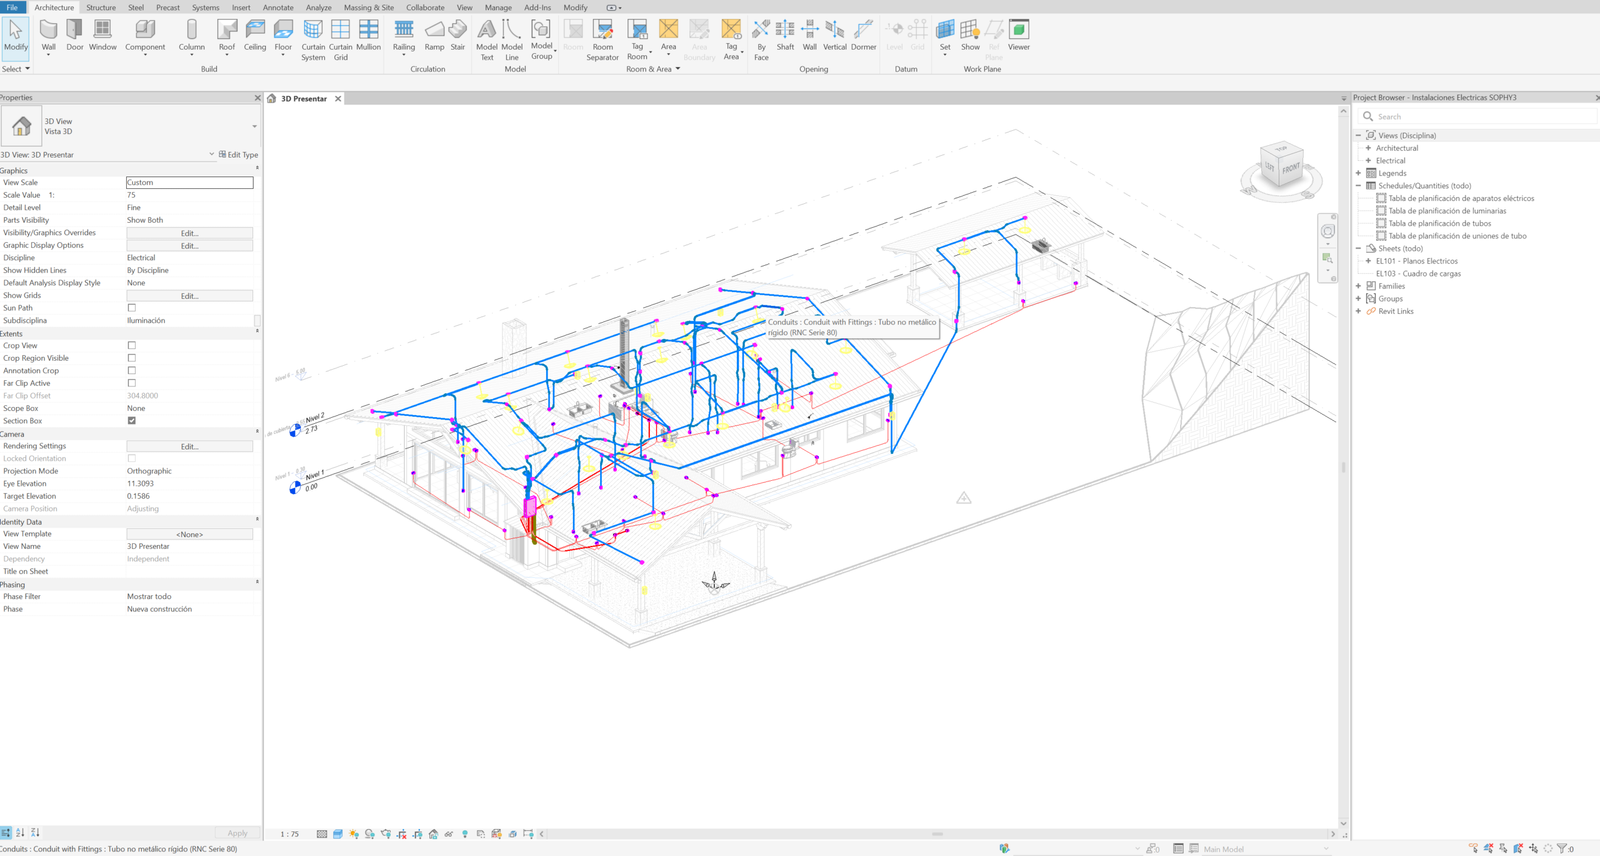
Task: Select the Shaft opening tool
Action: [785, 36]
